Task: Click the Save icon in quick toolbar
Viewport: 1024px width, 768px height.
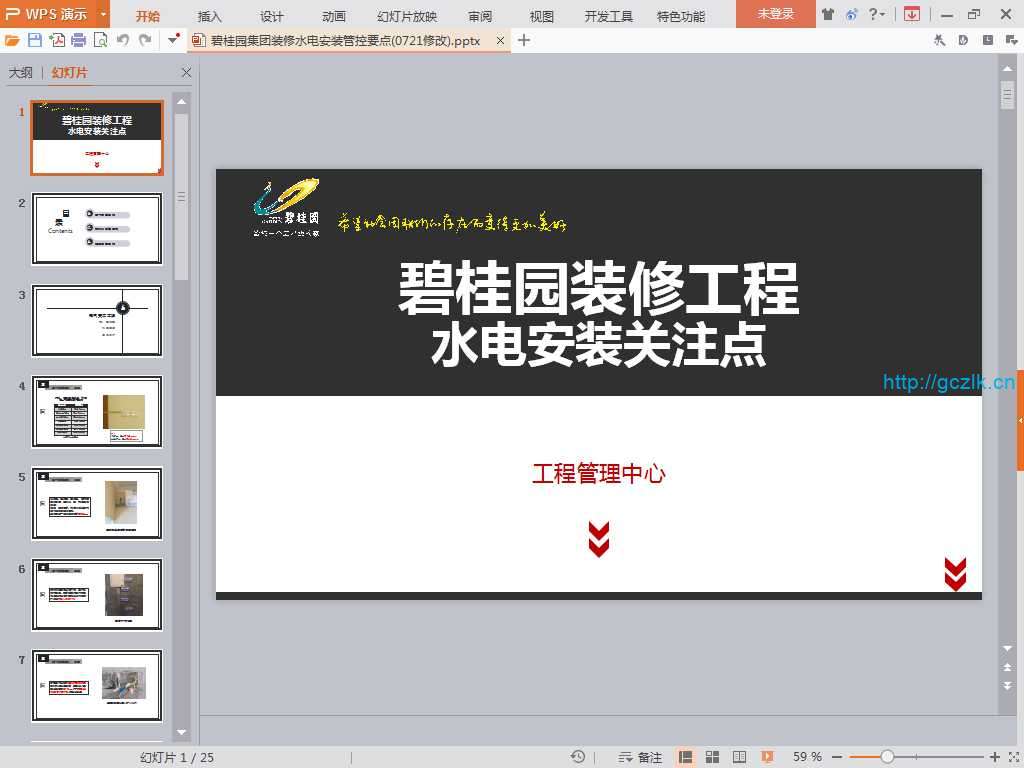Action: pyautogui.click(x=35, y=40)
